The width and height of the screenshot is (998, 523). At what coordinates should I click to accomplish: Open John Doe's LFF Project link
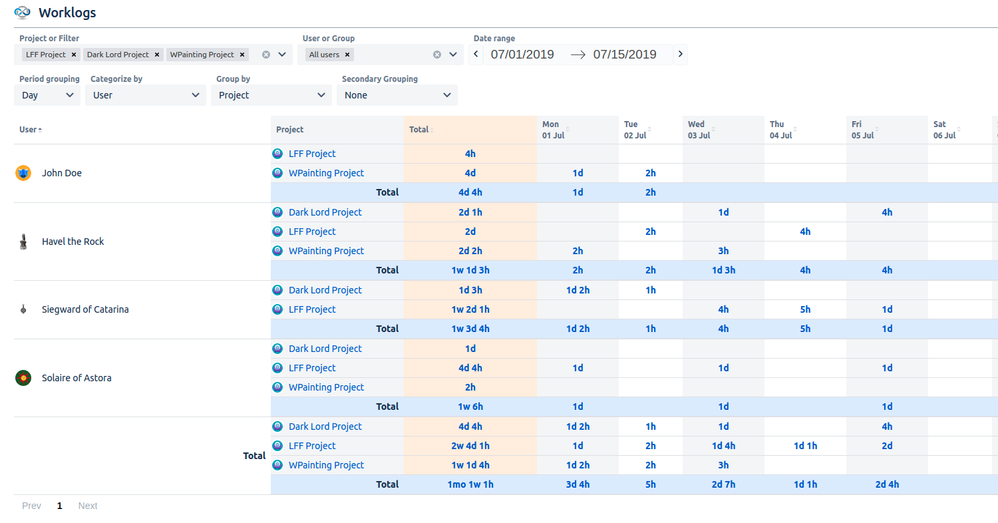click(312, 154)
